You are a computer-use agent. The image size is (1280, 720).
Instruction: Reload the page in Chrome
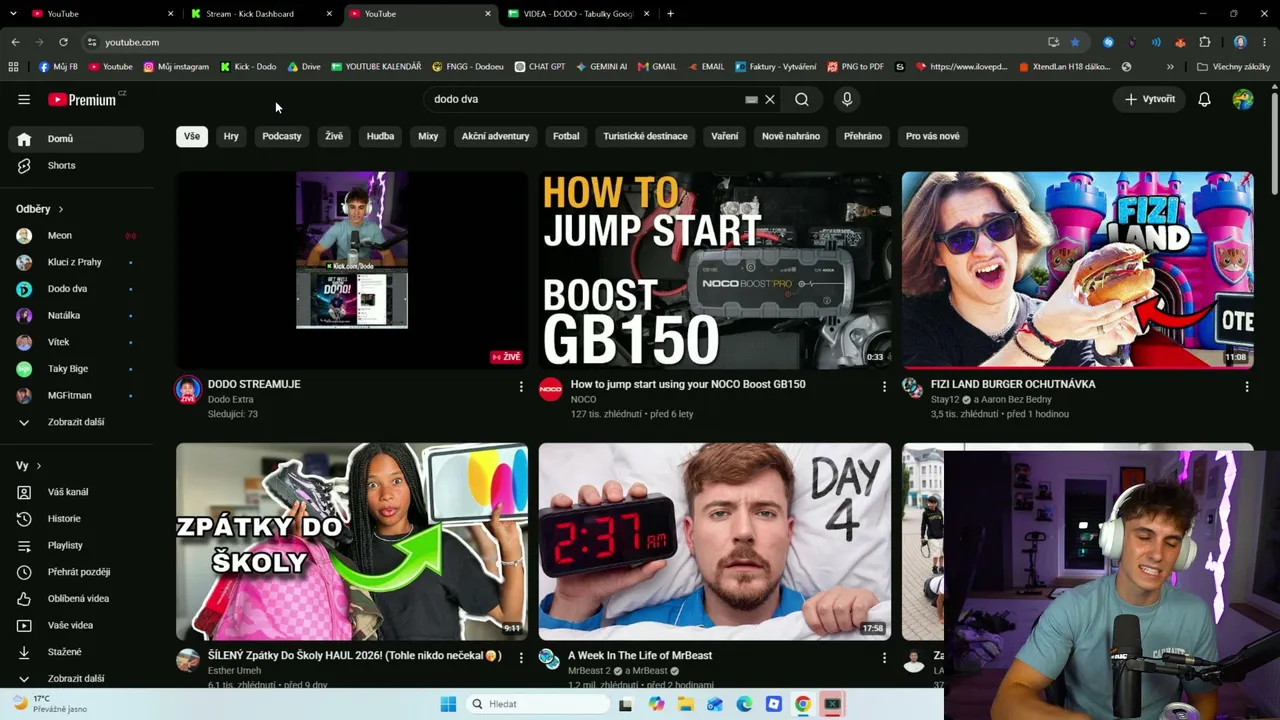[63, 42]
